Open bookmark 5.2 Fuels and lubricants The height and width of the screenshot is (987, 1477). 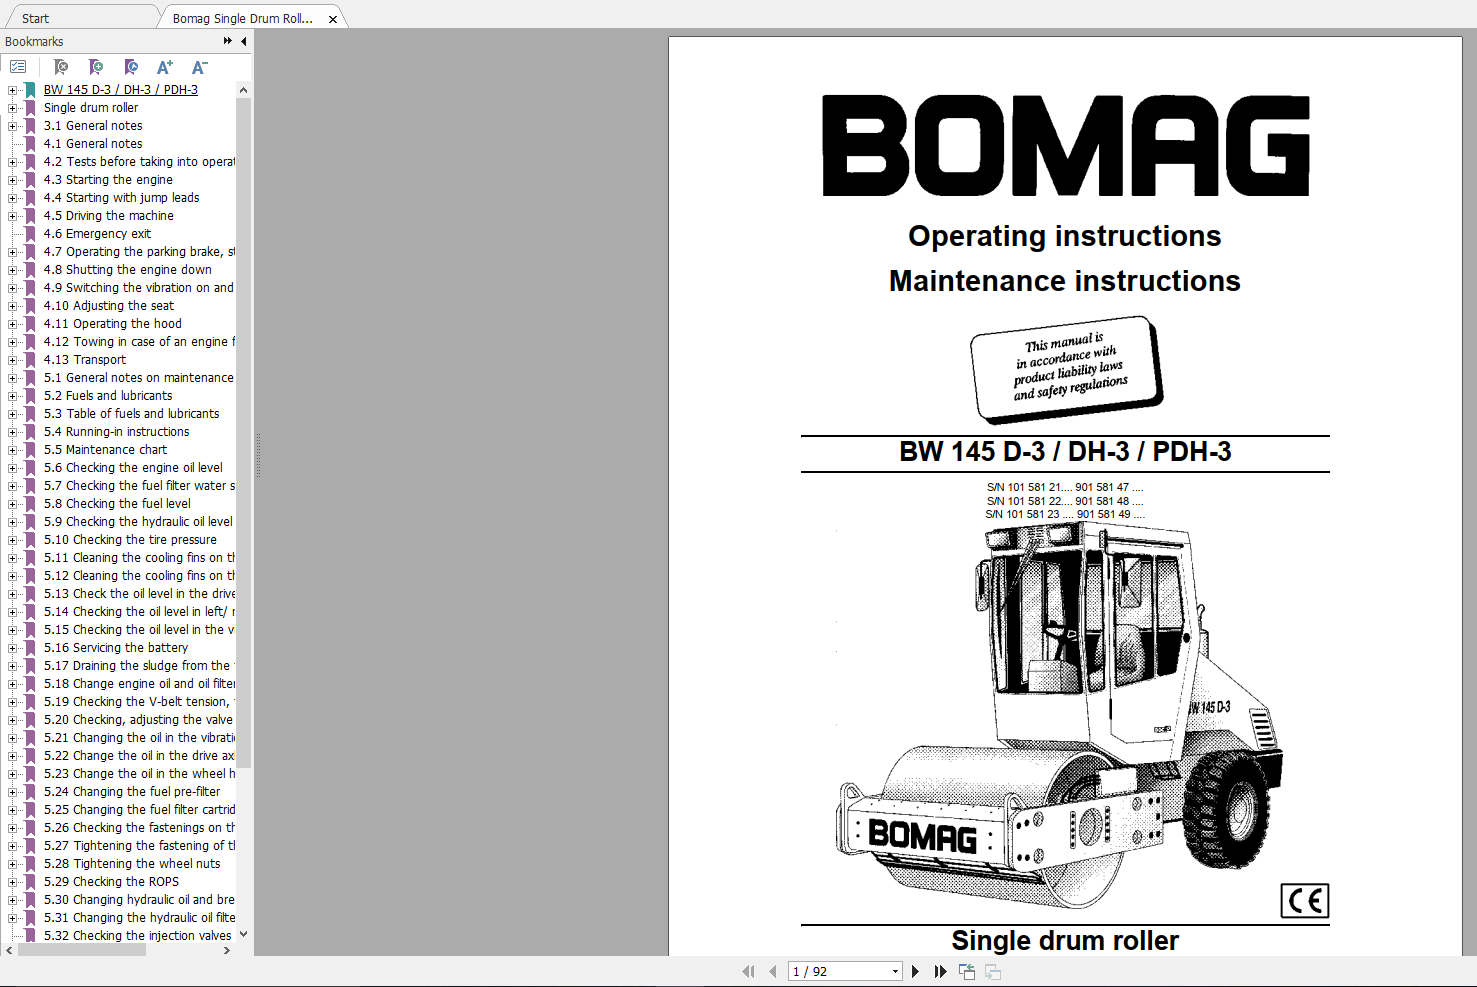(x=108, y=396)
